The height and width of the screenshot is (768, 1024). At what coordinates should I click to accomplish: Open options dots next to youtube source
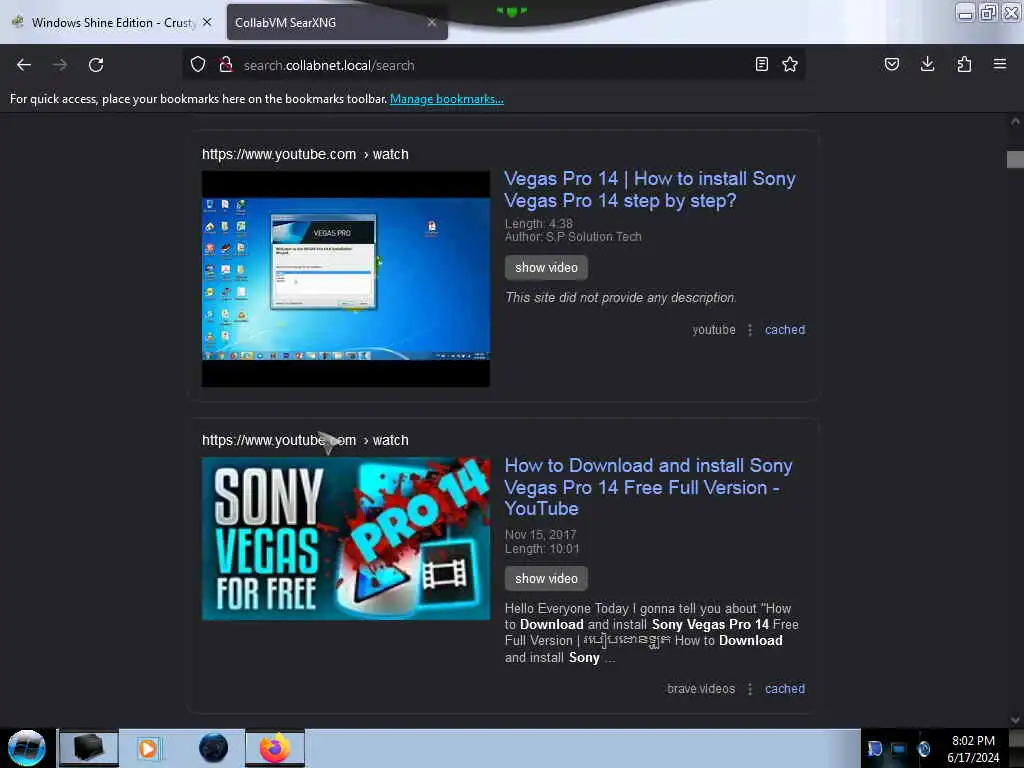(x=750, y=330)
